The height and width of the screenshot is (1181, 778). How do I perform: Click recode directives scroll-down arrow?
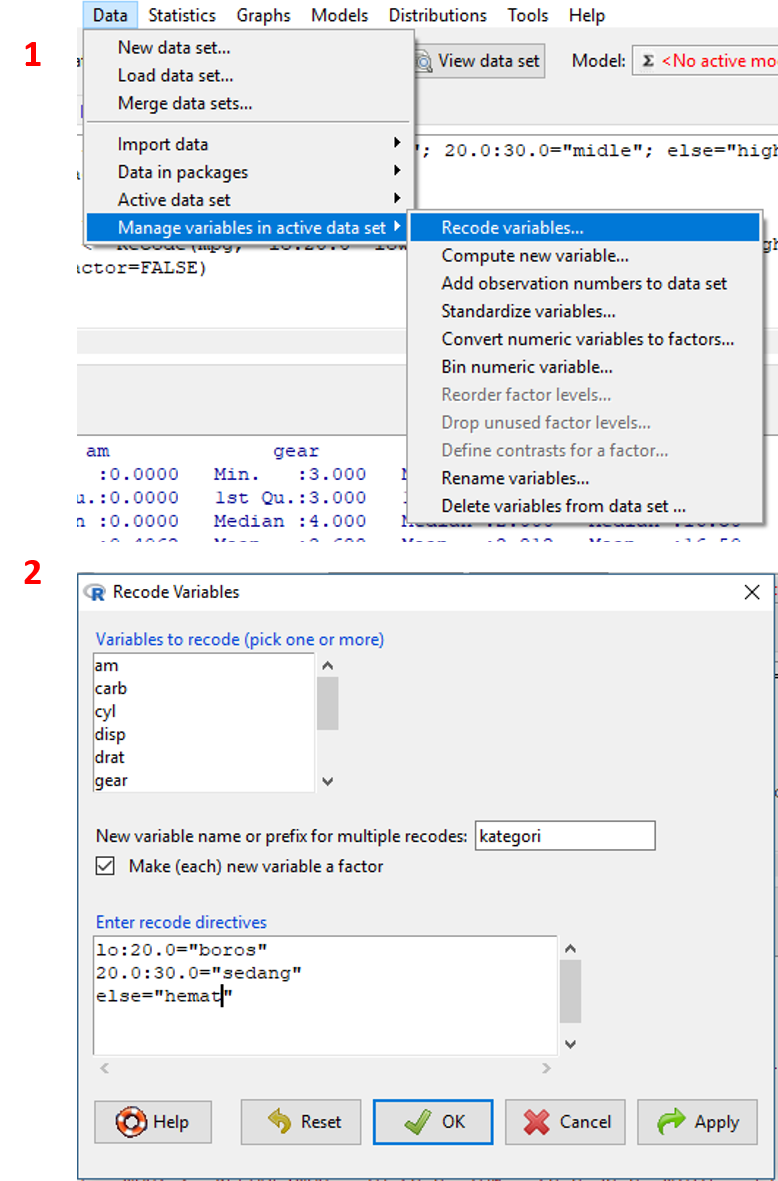point(571,1044)
